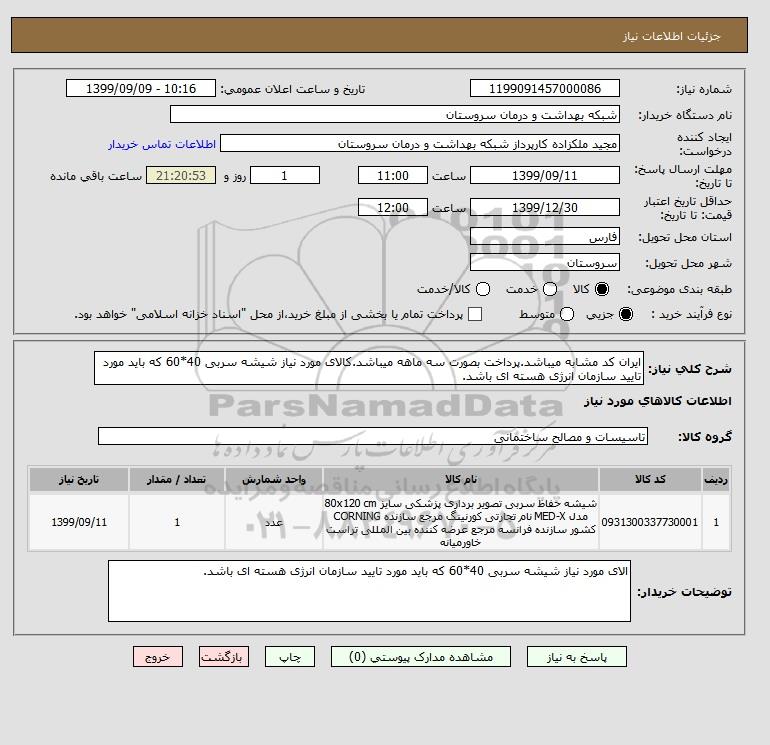Open اطلاعات تماس خریدار link
Image resolution: width=770 pixels, height=745 pixels.
(162, 144)
